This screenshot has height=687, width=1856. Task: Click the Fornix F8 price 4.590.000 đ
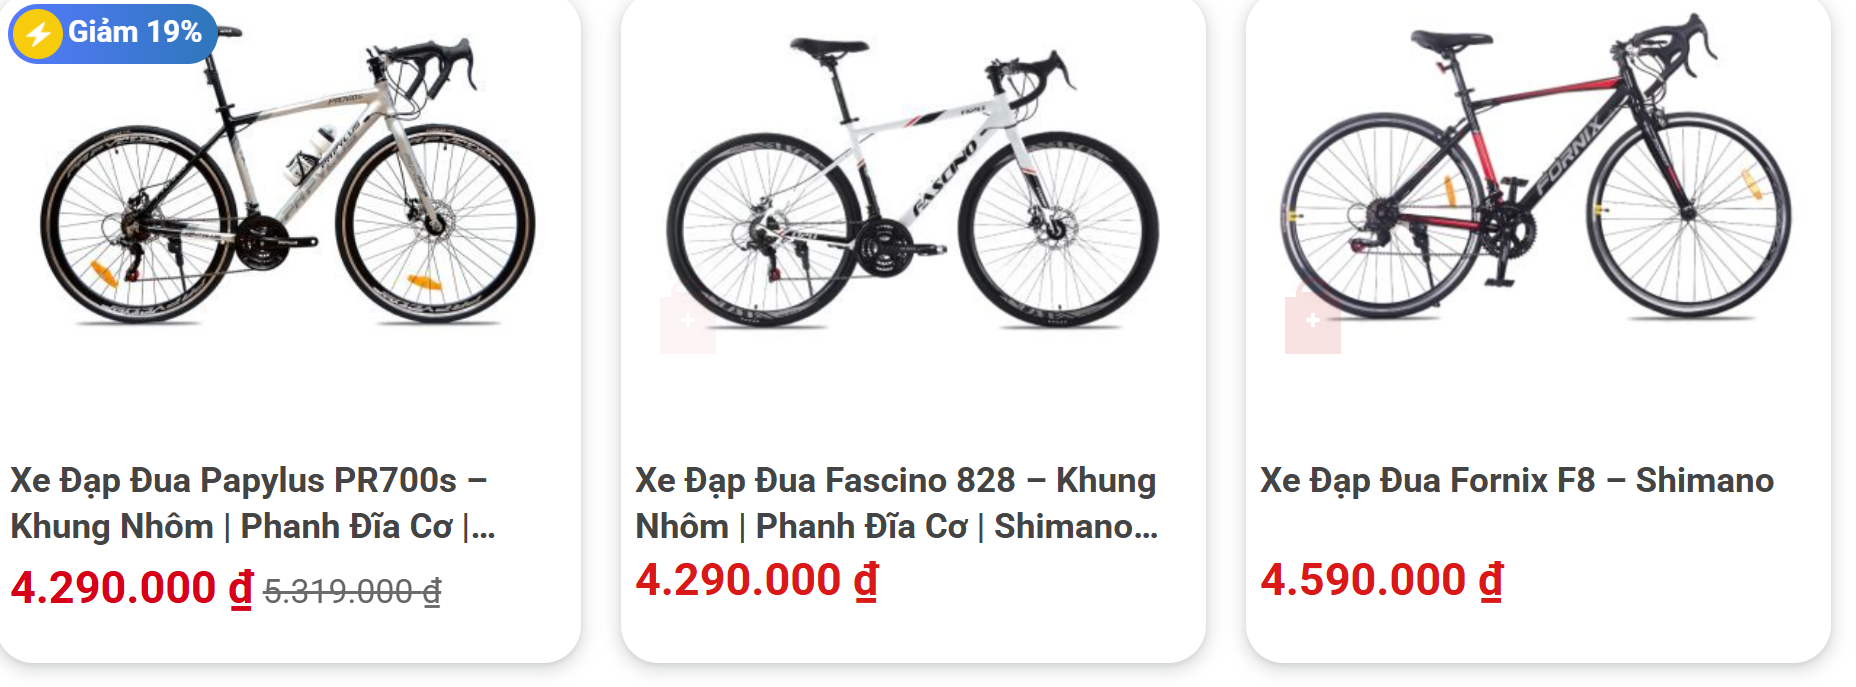point(1381,580)
